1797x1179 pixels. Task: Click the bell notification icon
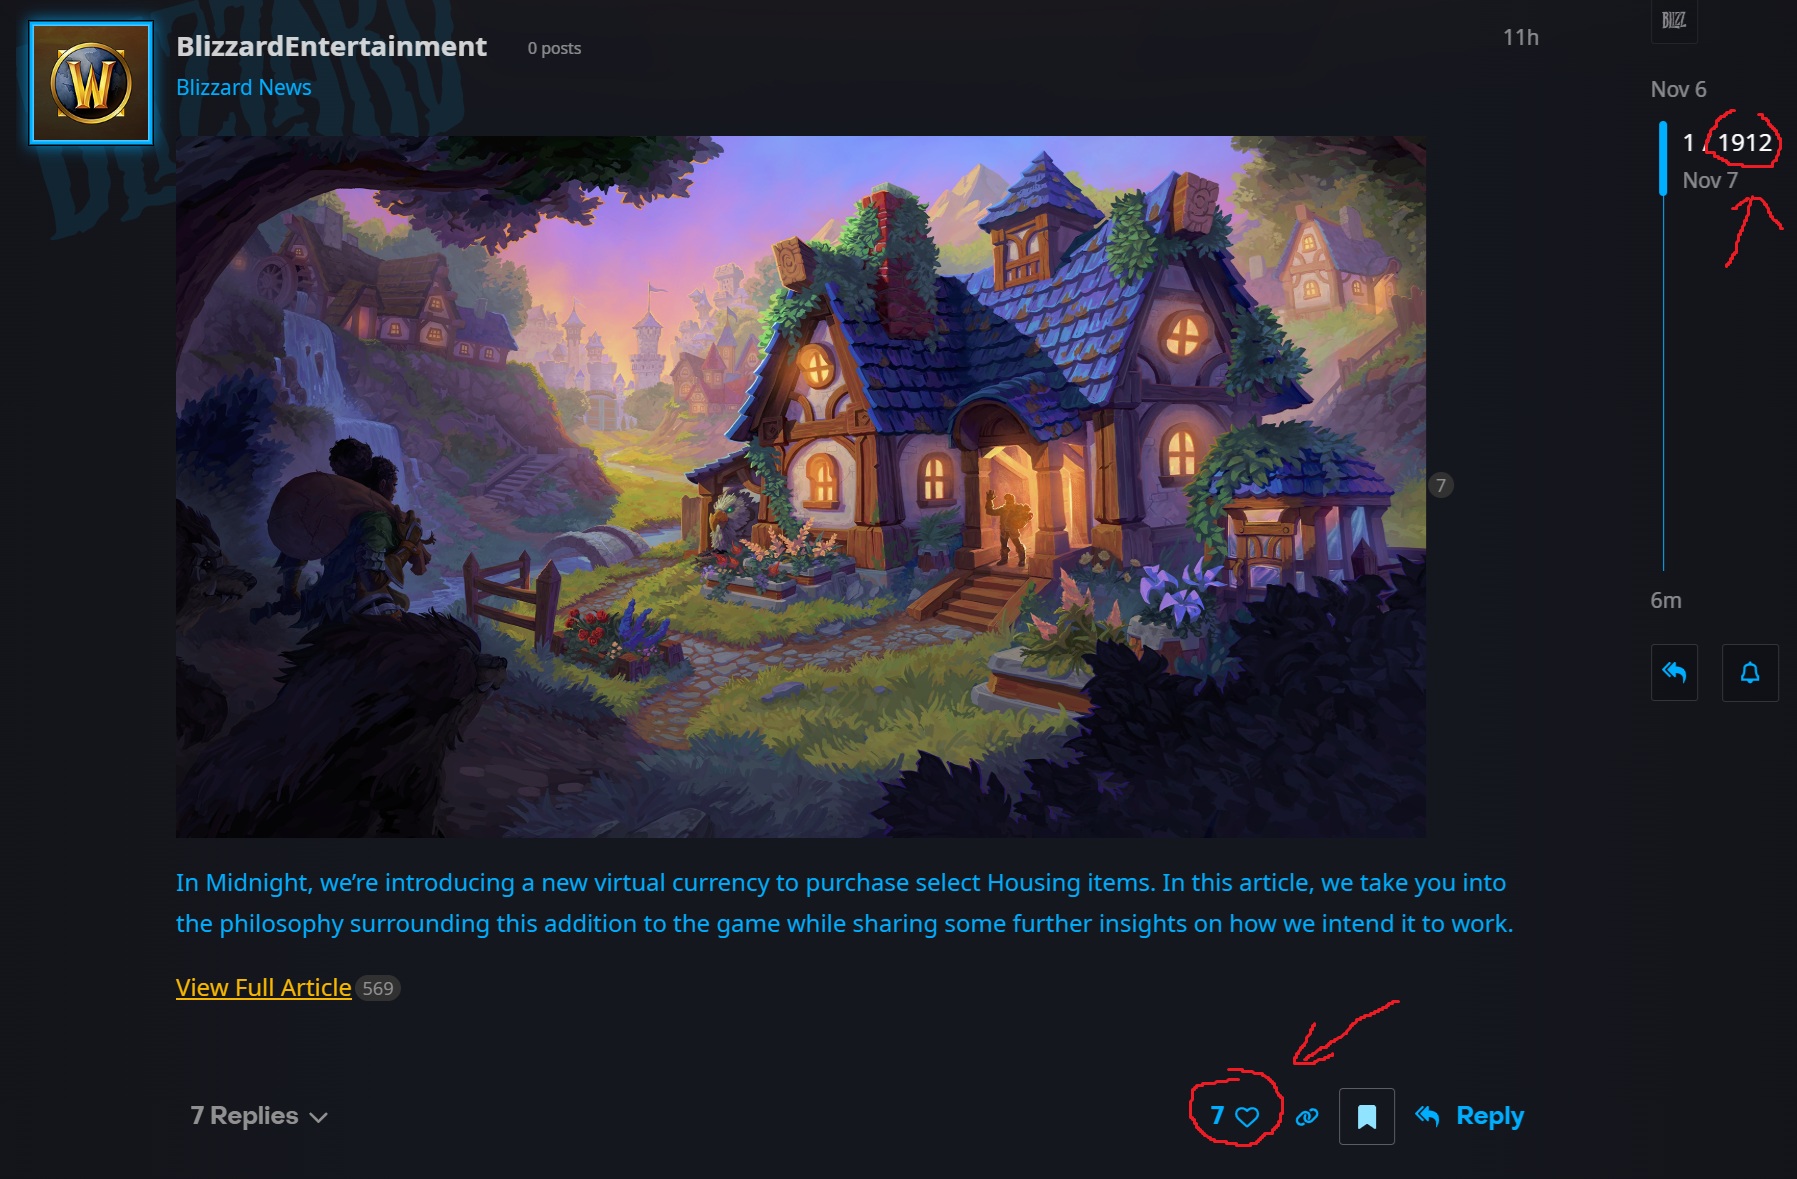[1750, 673]
